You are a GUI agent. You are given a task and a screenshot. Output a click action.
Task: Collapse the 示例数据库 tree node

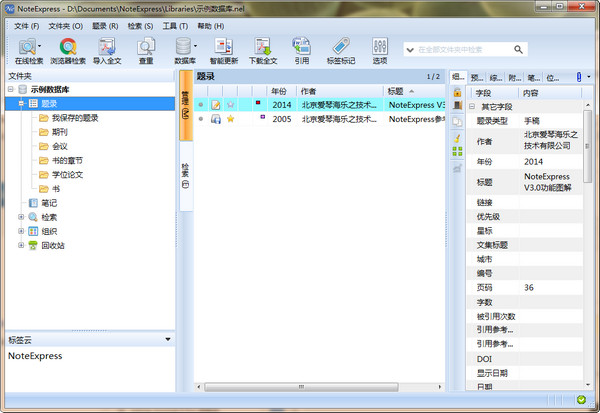[11, 90]
